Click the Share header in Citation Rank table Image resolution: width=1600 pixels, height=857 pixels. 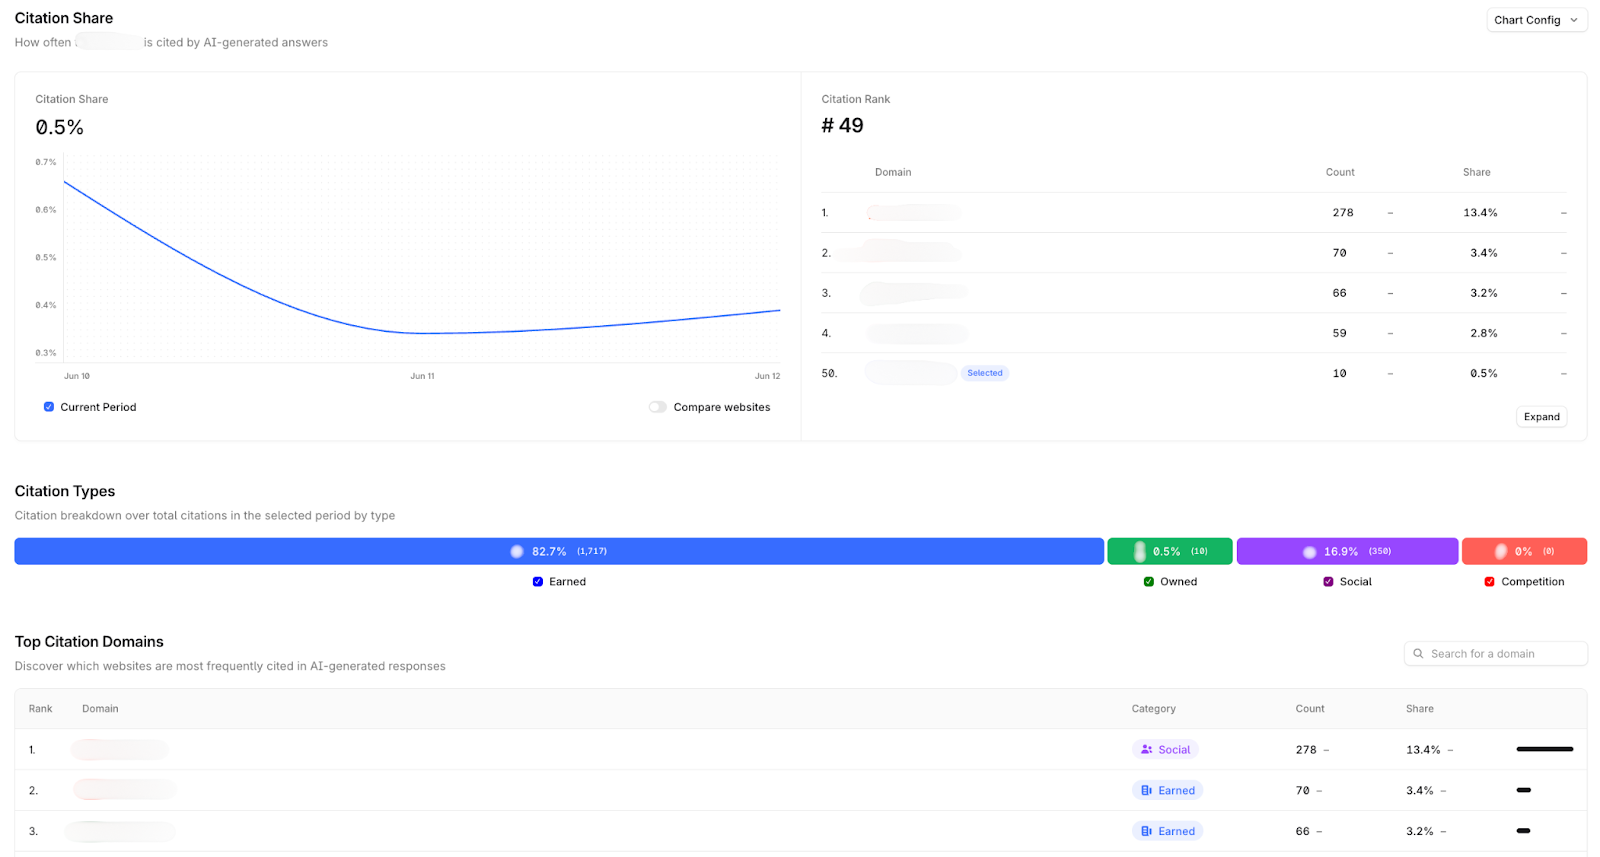click(1476, 172)
